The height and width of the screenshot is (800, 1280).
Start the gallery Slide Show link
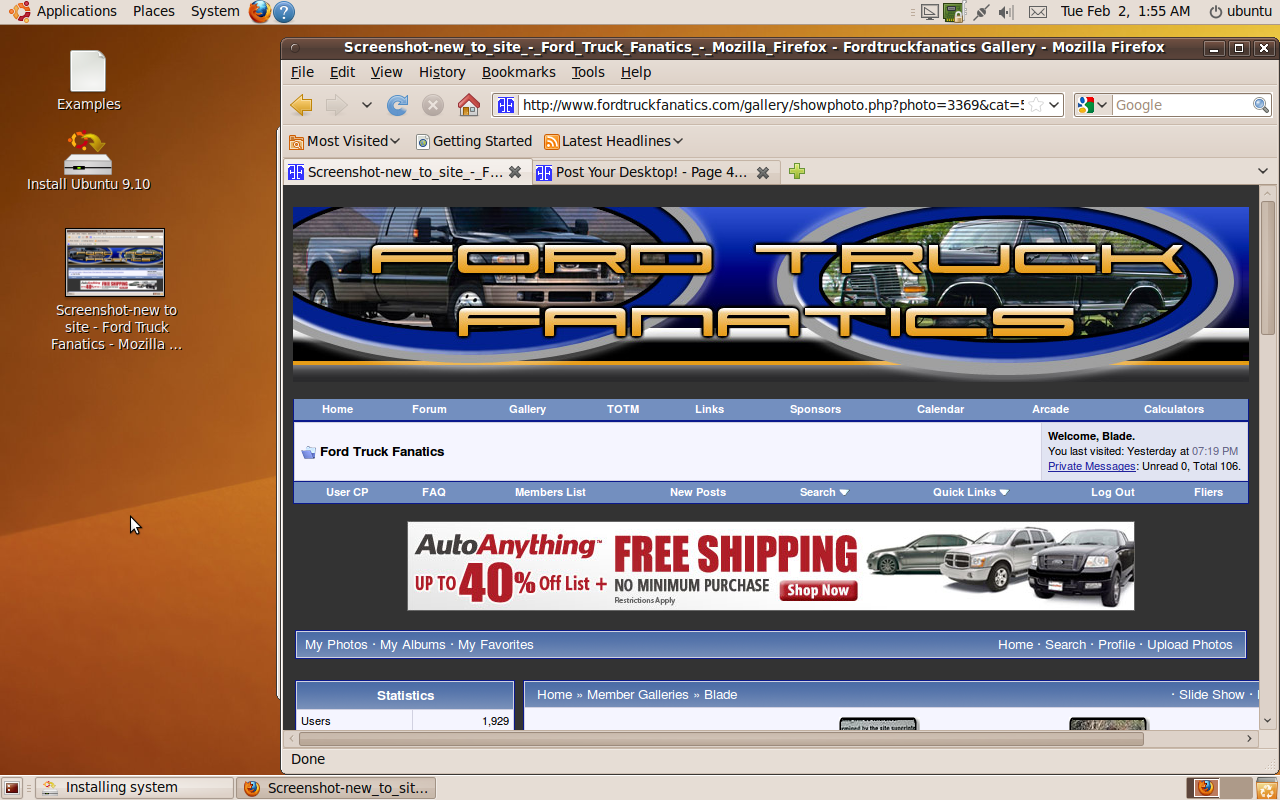1212,695
